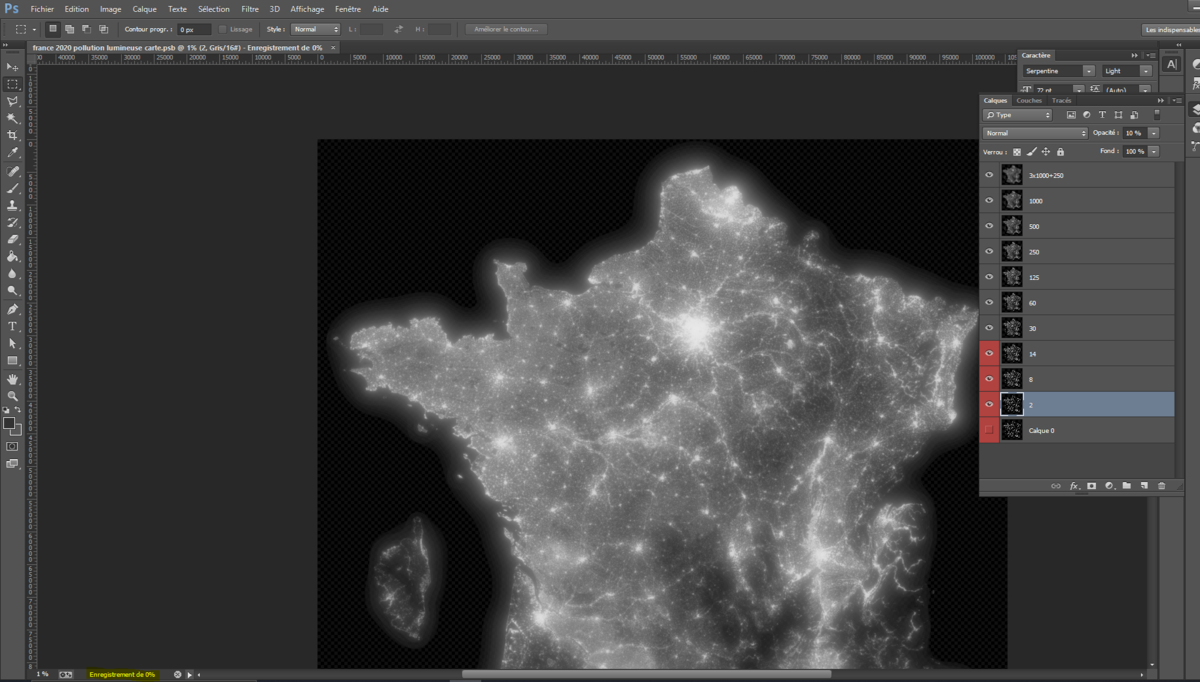This screenshot has height=682, width=1200.
Task: Open Les indispensables workspace switcher
Action: [1169, 30]
